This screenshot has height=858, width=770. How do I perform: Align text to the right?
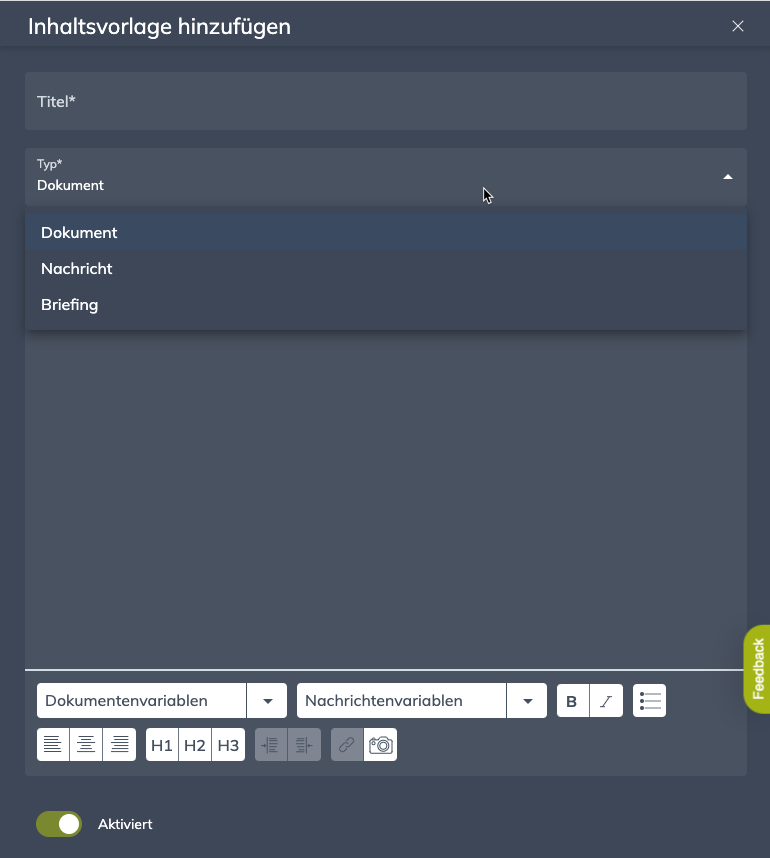(x=119, y=745)
